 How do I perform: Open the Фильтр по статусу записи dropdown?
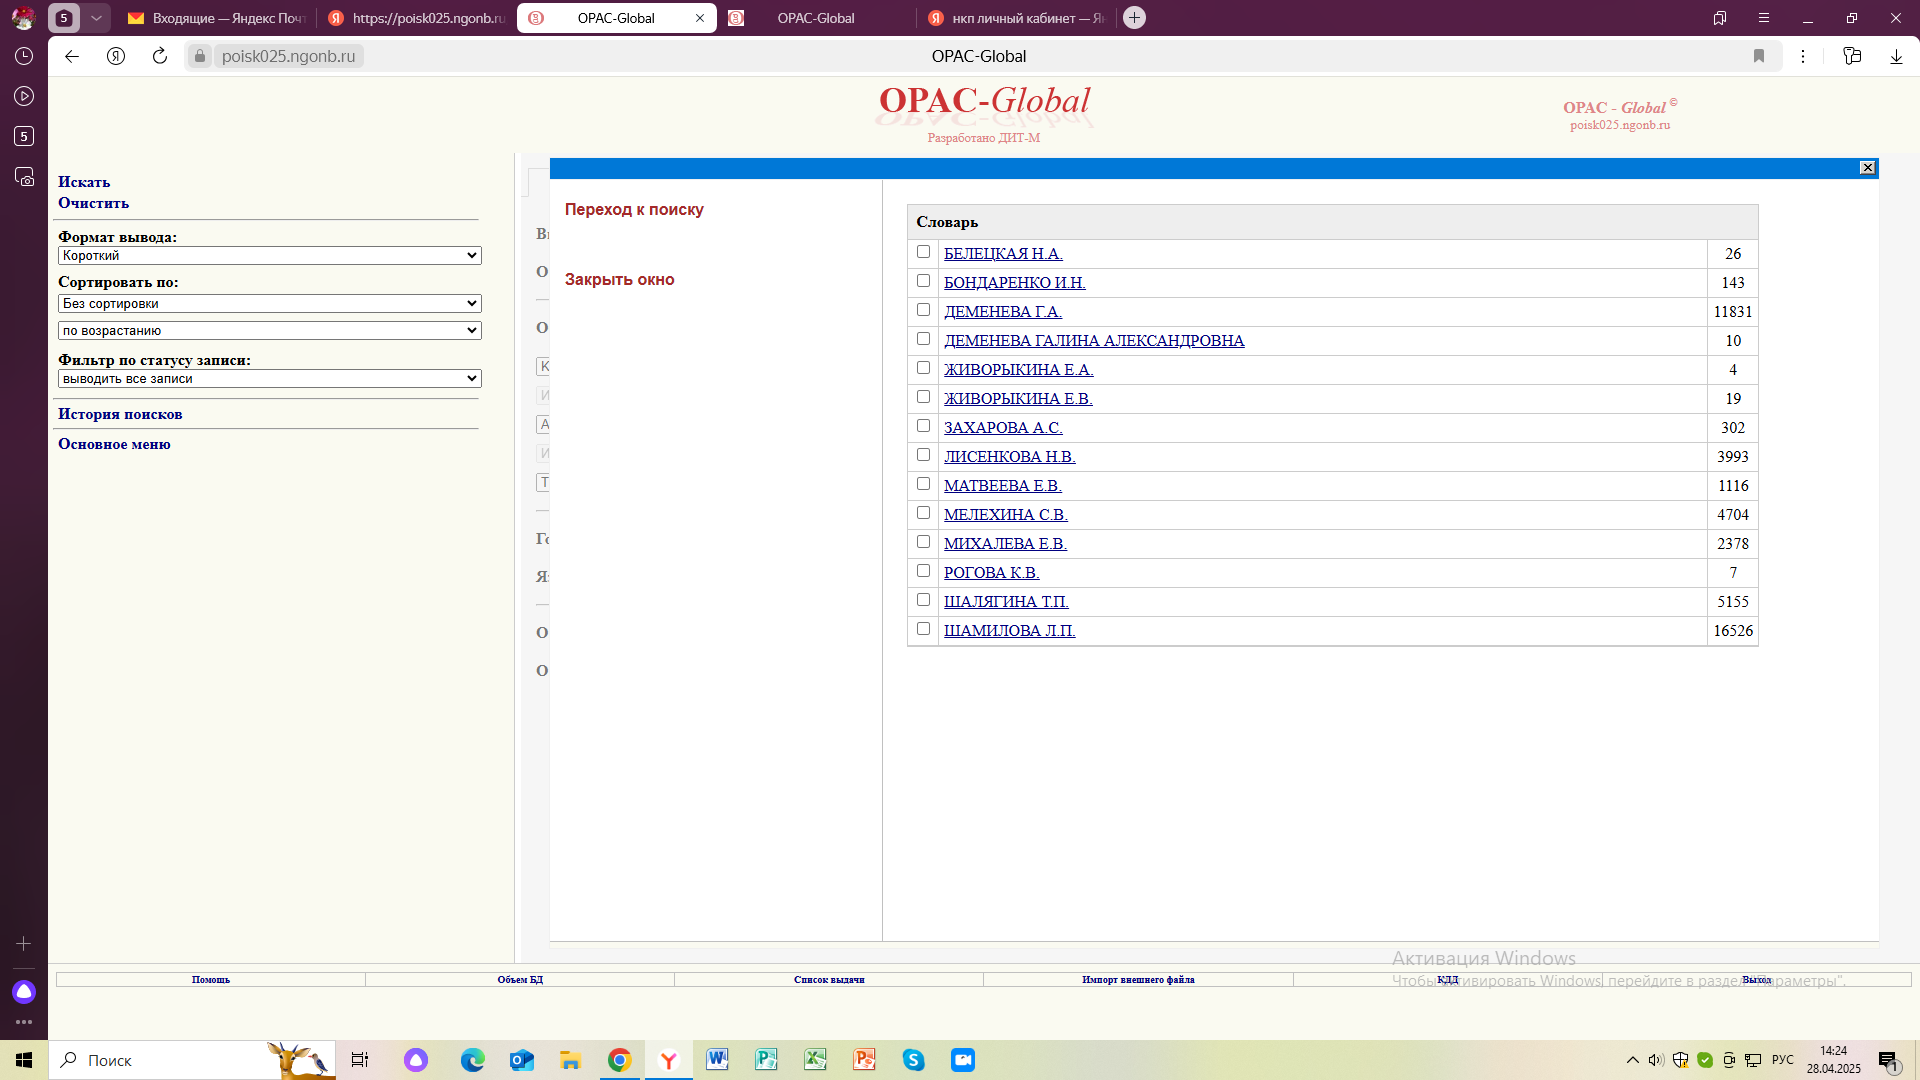point(270,379)
